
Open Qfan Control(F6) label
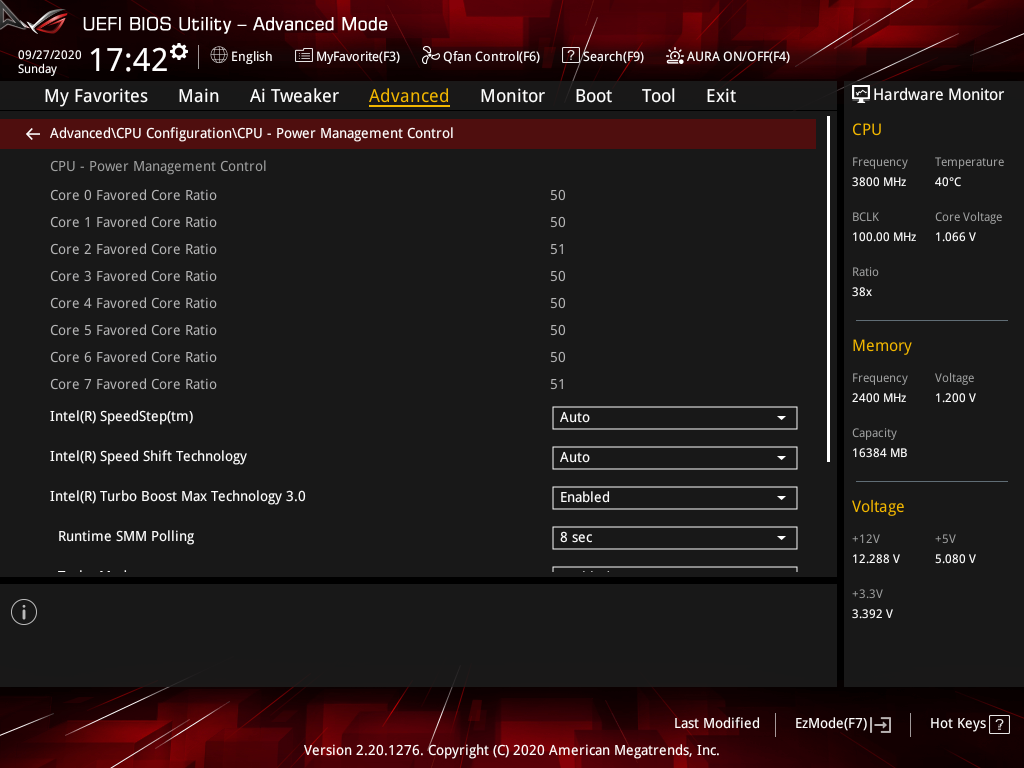[491, 57]
